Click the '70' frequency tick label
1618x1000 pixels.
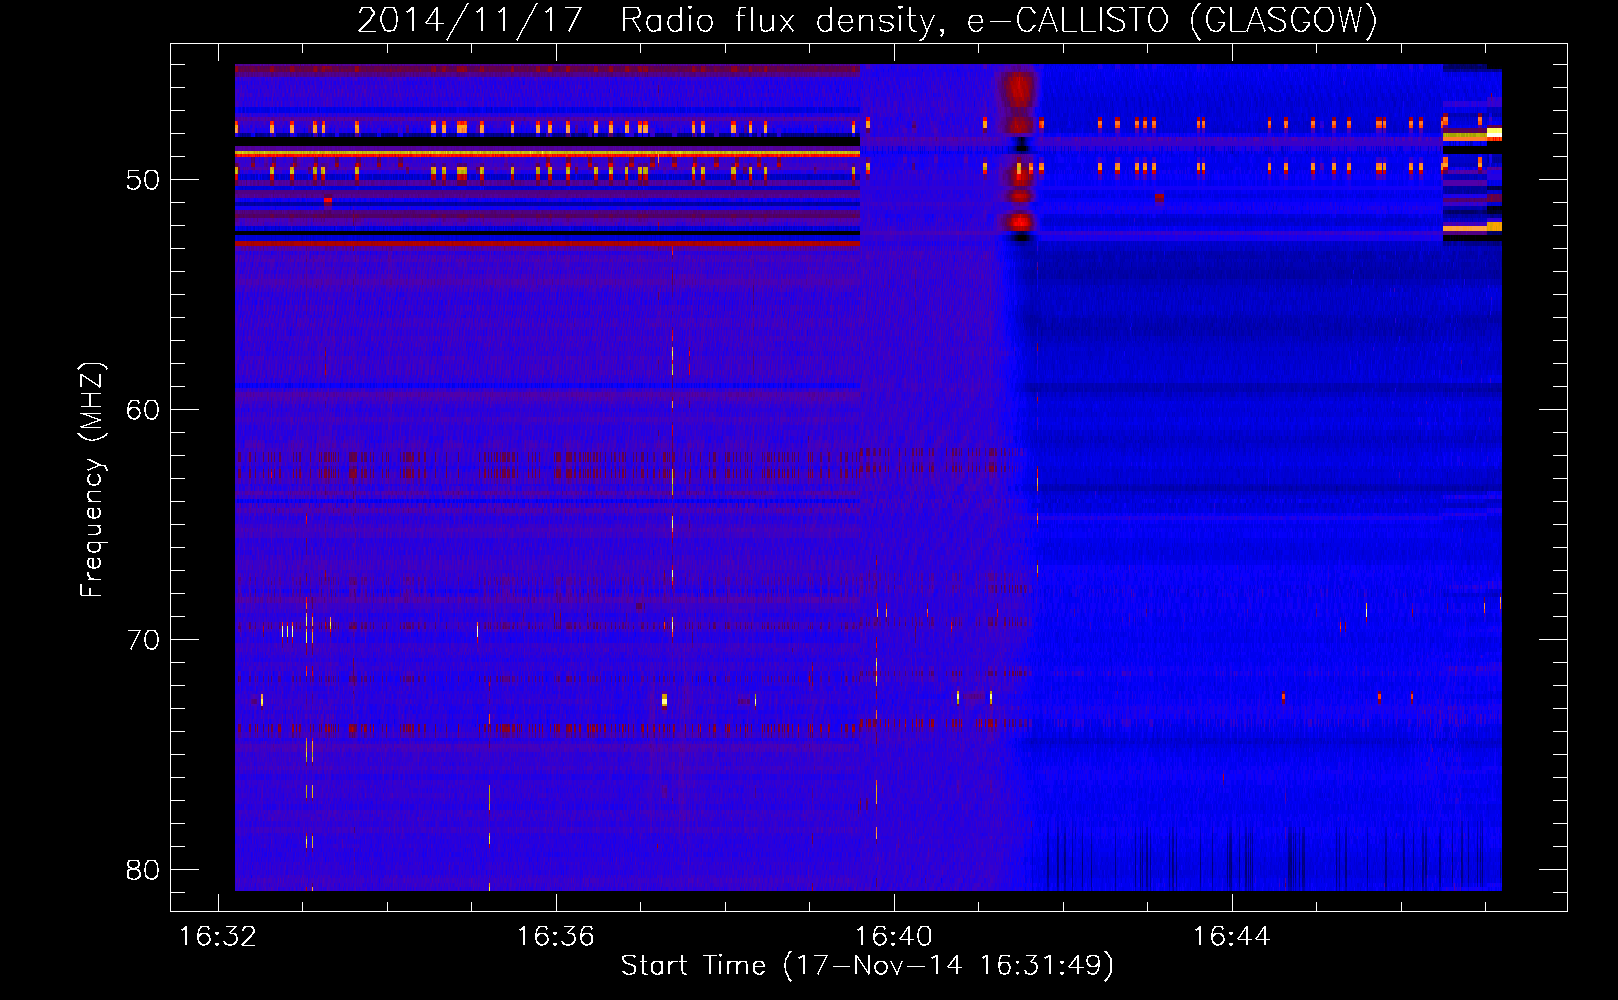point(143,640)
